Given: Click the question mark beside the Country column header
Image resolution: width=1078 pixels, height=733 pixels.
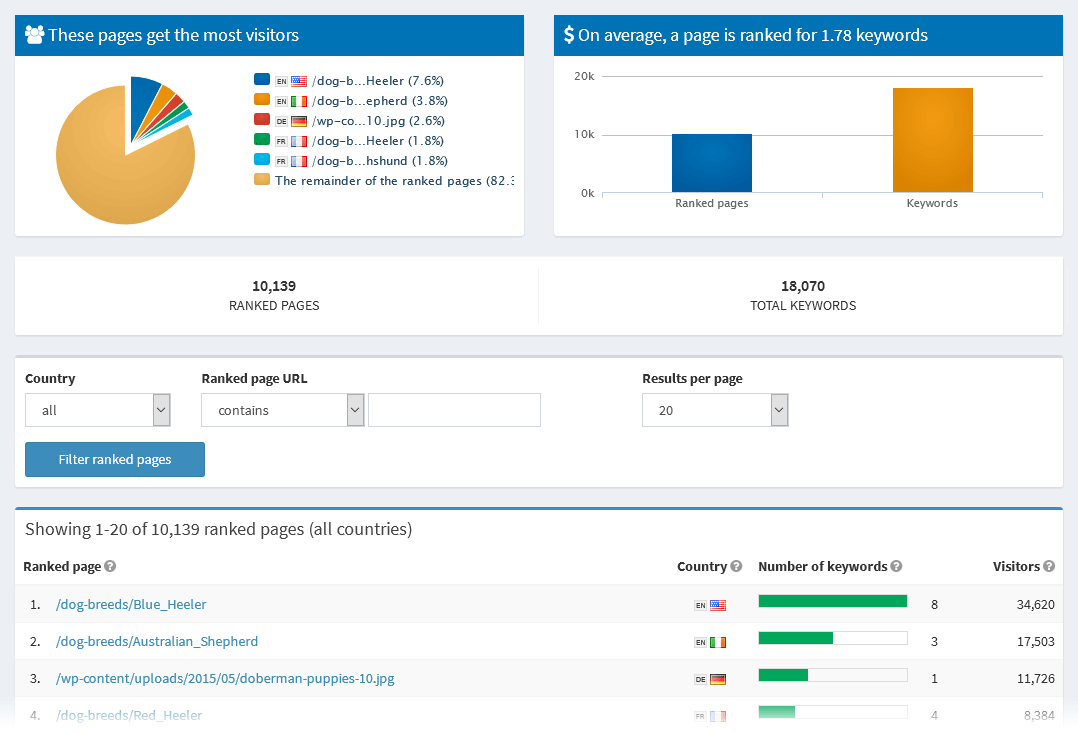Looking at the screenshot, I should (735, 566).
